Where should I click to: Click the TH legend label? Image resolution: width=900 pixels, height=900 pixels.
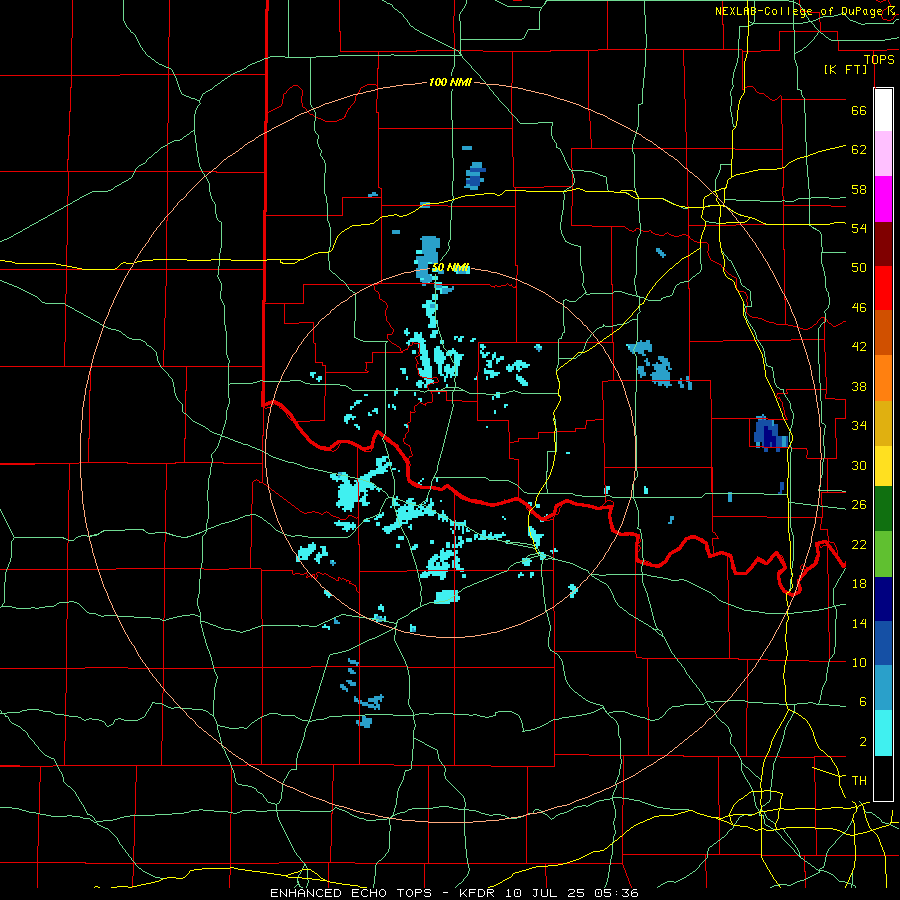(x=859, y=781)
